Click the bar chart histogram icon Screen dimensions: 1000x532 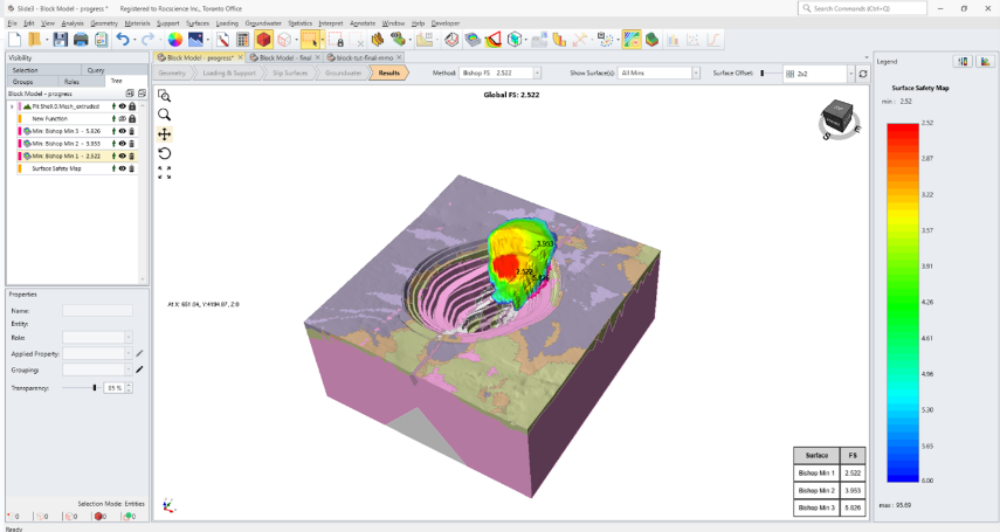click(x=673, y=40)
